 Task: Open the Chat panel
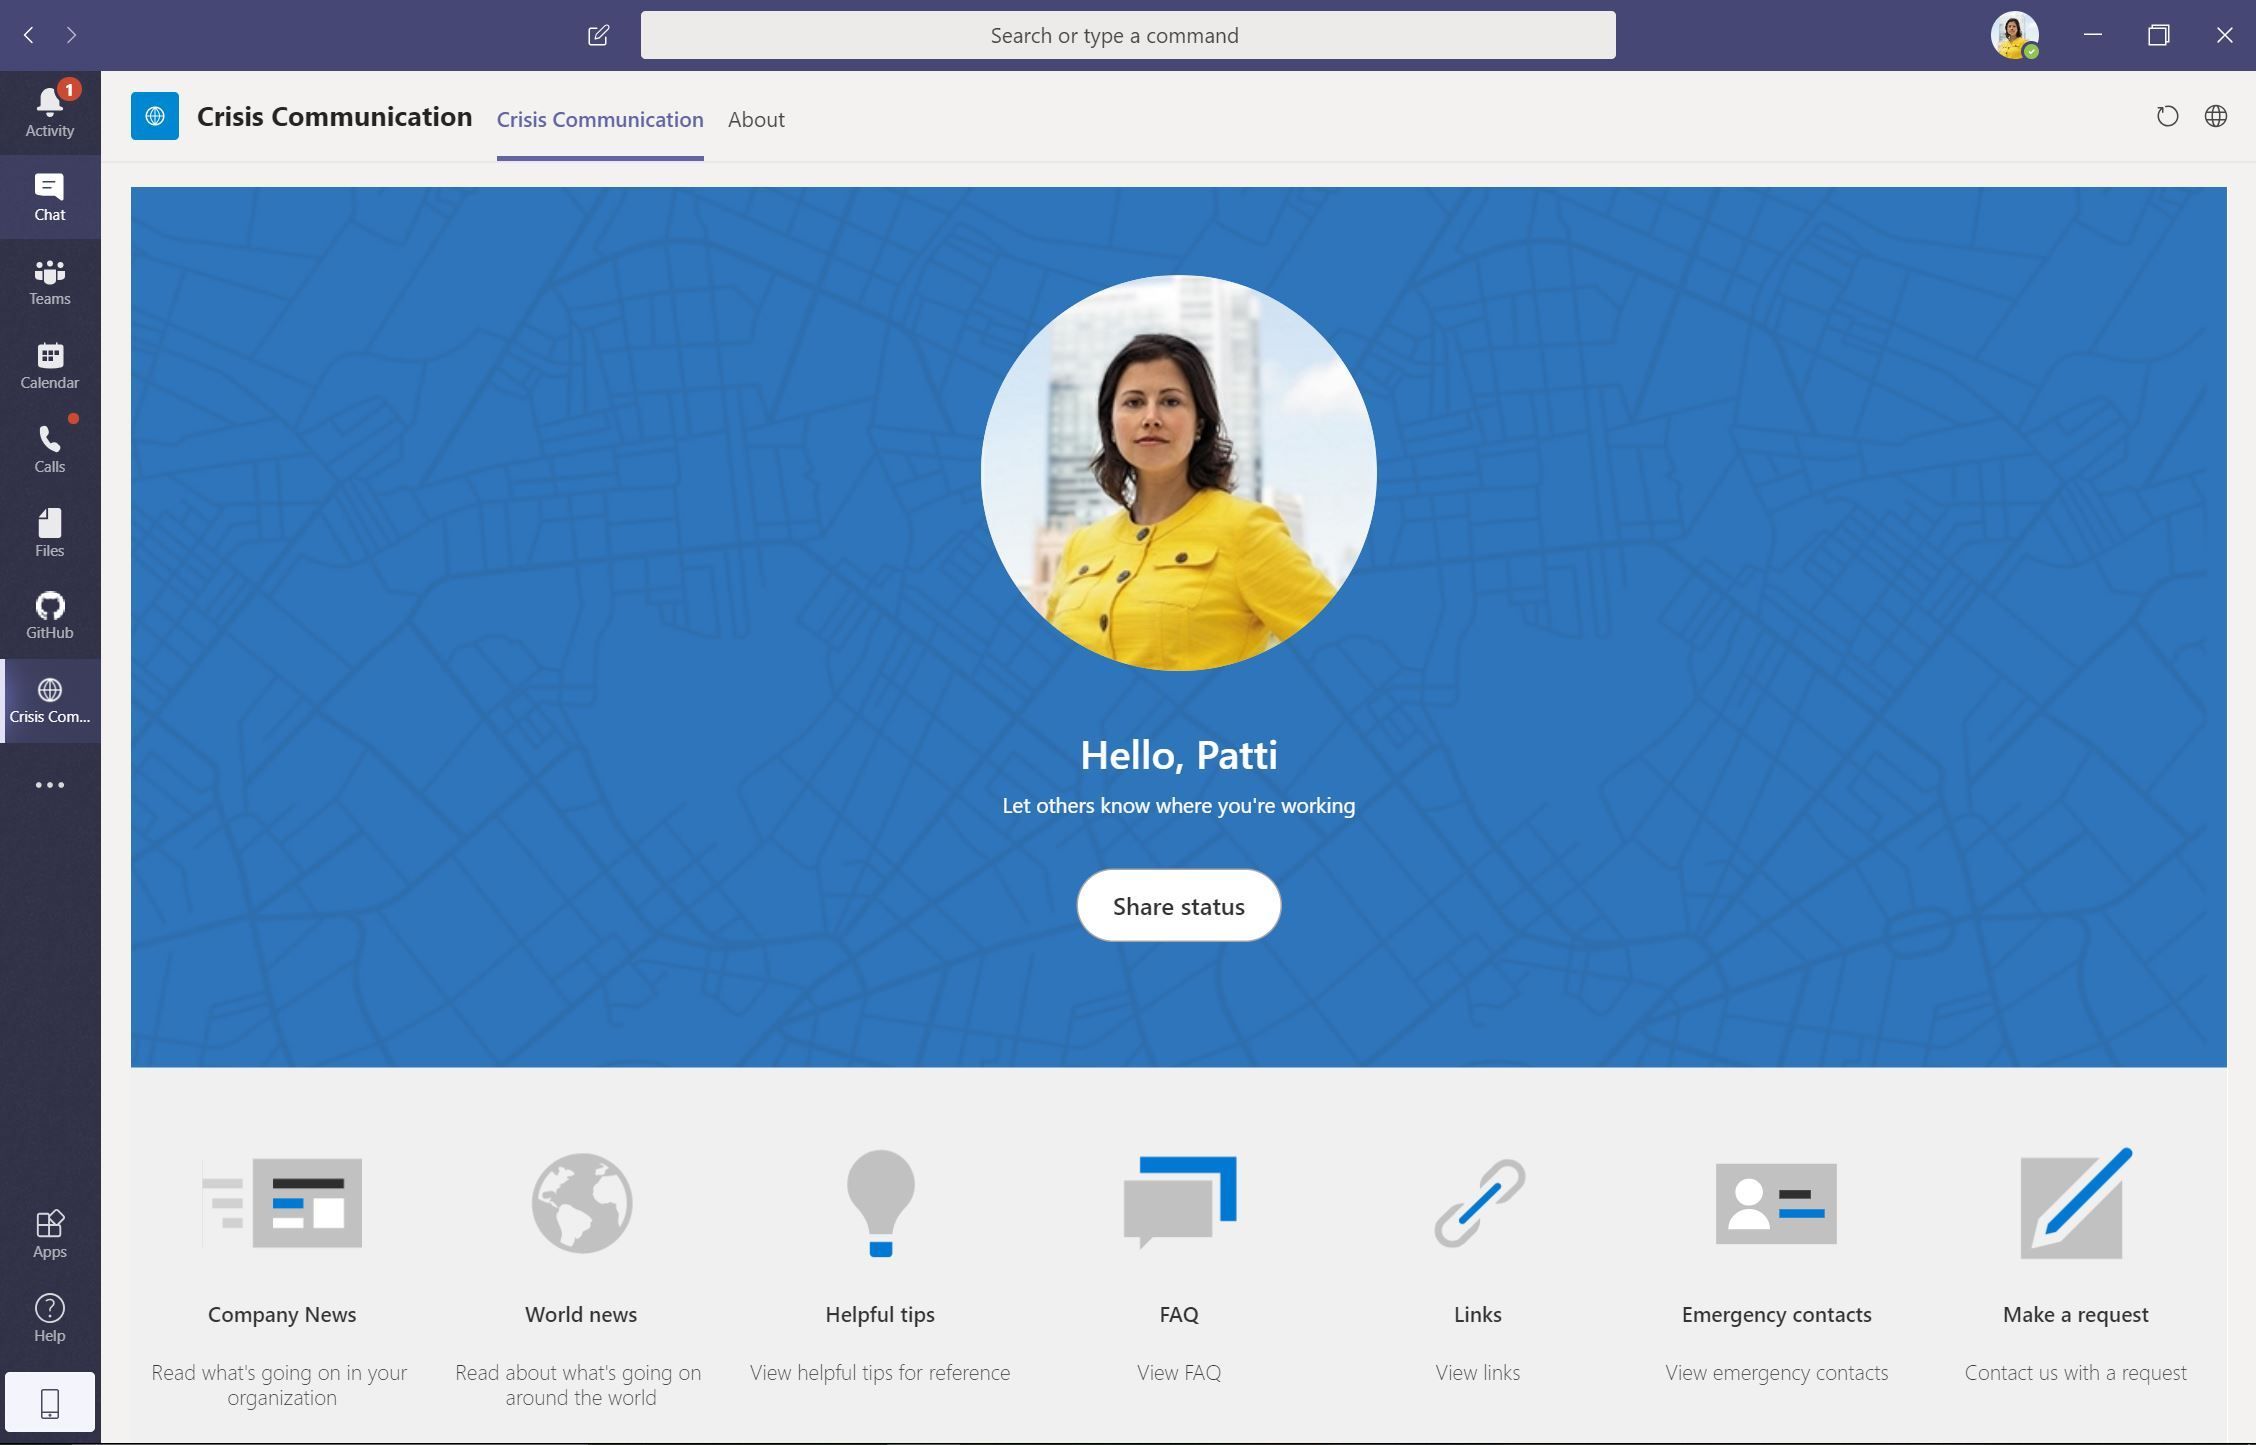(x=49, y=196)
